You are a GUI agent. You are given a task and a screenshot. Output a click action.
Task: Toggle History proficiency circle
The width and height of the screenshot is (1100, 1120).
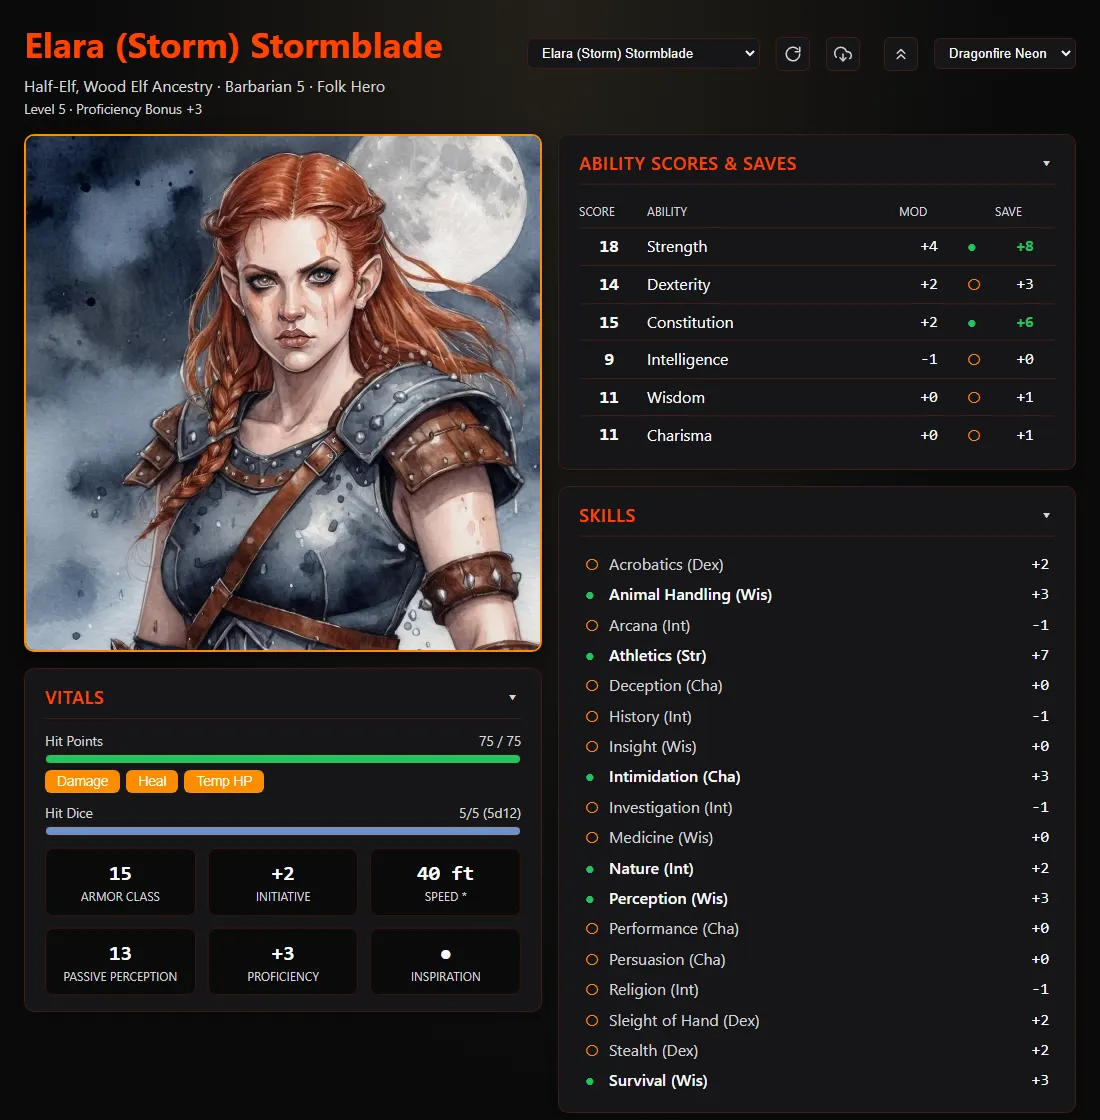591,716
